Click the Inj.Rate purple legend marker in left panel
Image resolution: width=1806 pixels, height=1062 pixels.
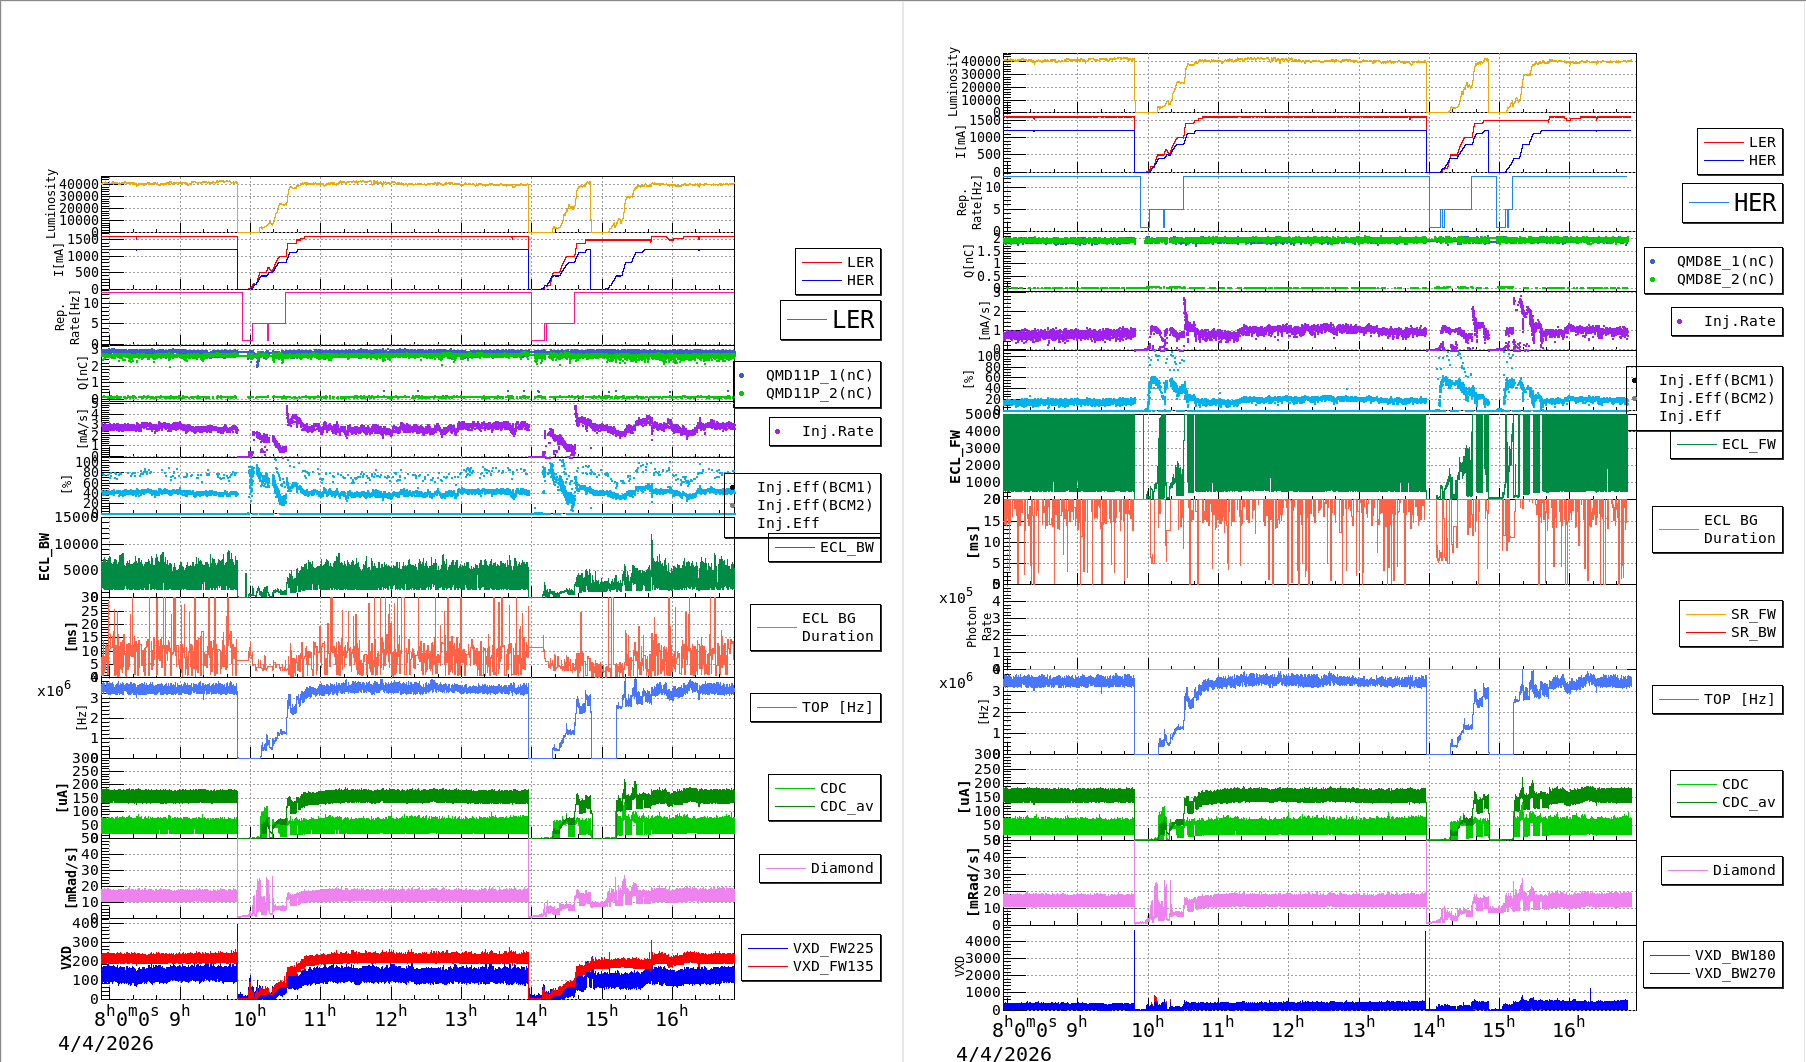tap(778, 432)
